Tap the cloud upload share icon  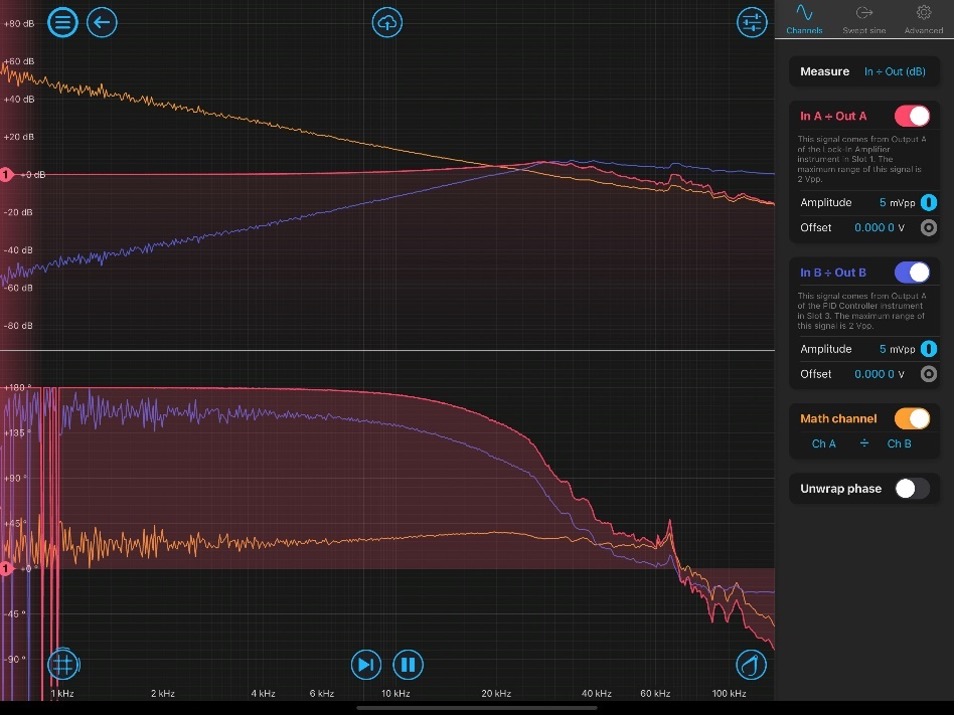pyautogui.click(x=387, y=22)
